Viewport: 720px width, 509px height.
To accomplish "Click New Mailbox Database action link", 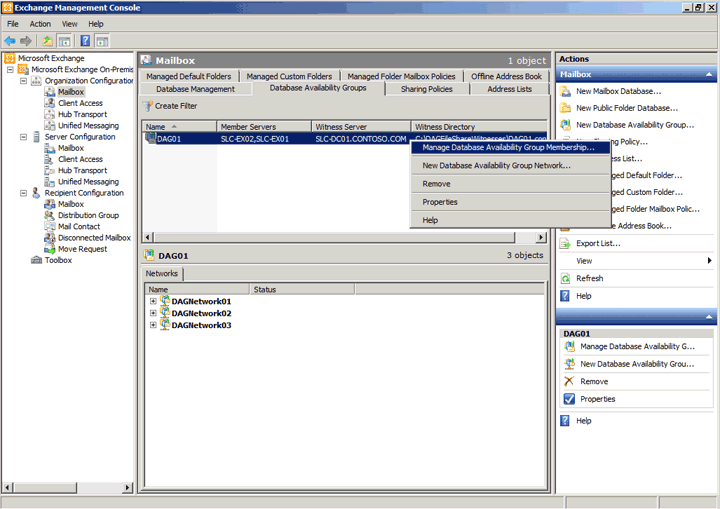I will 619,91.
